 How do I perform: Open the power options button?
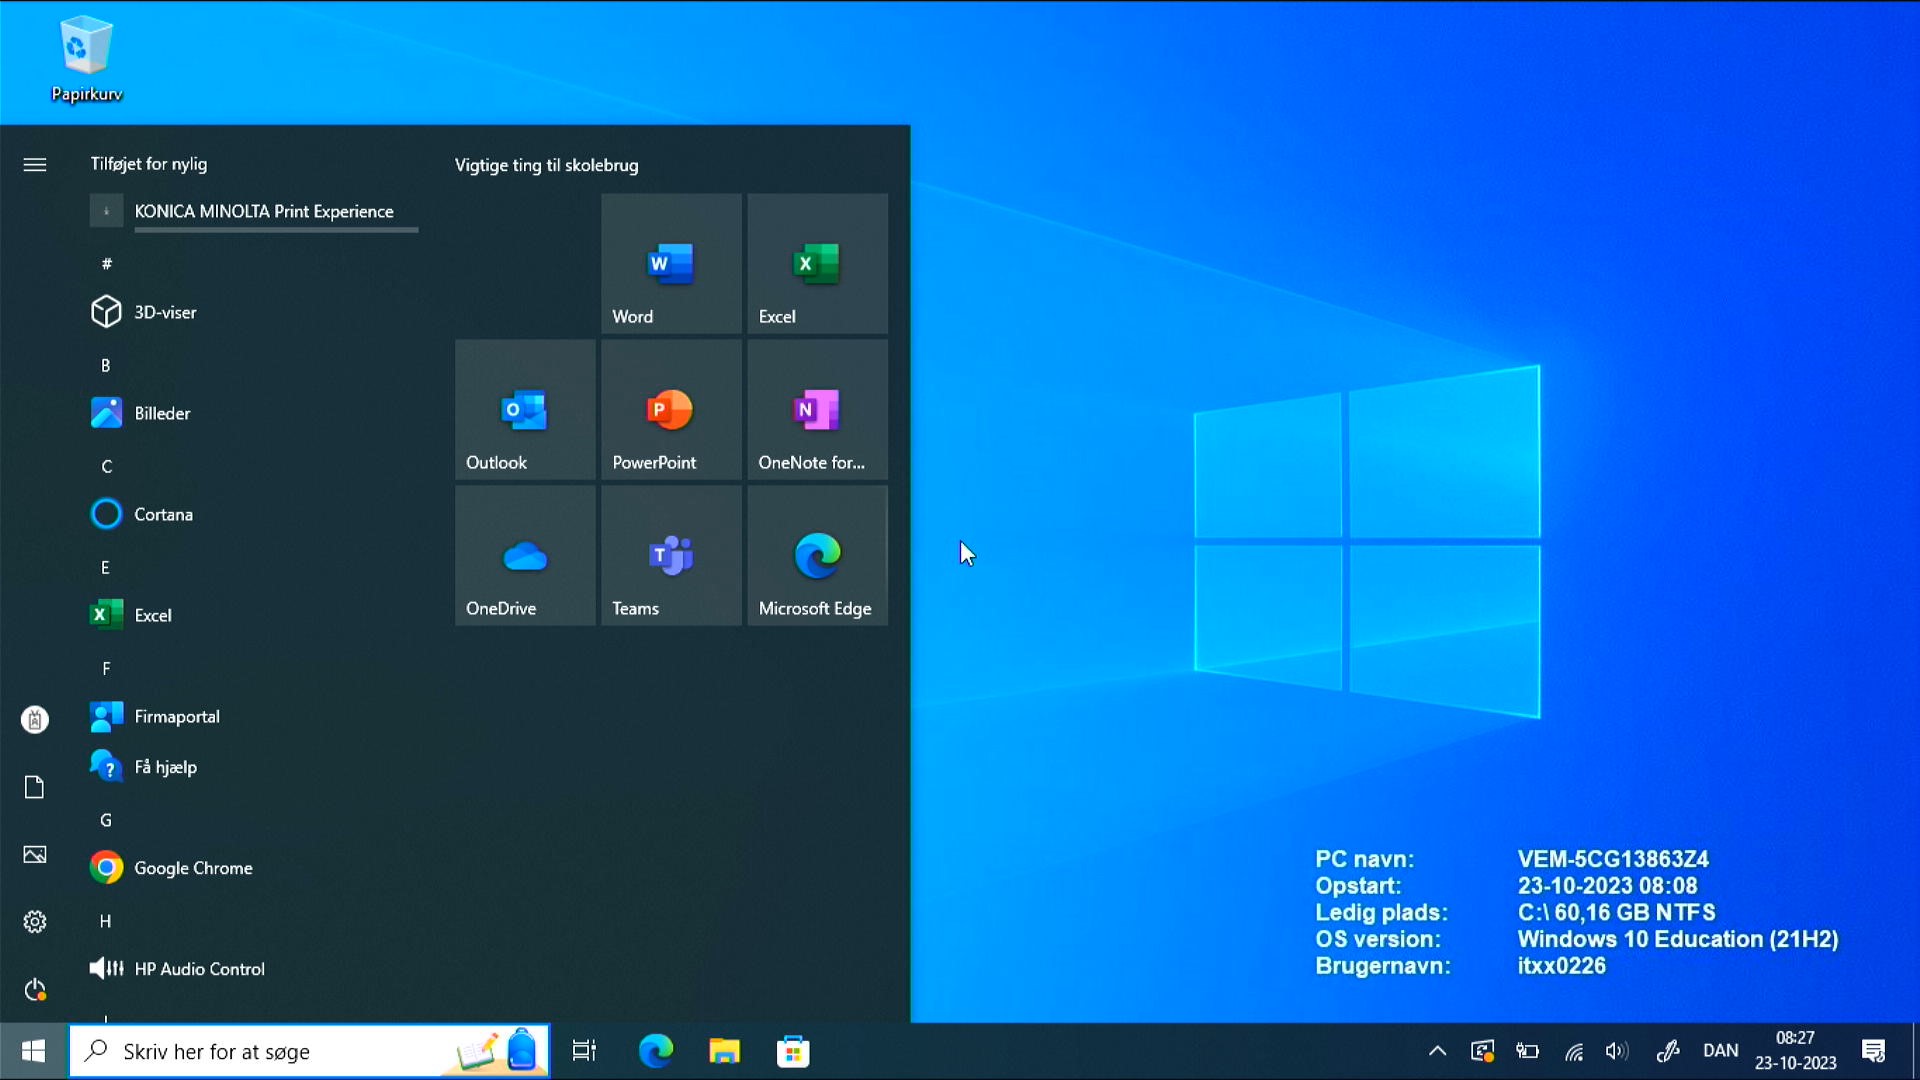point(35,990)
